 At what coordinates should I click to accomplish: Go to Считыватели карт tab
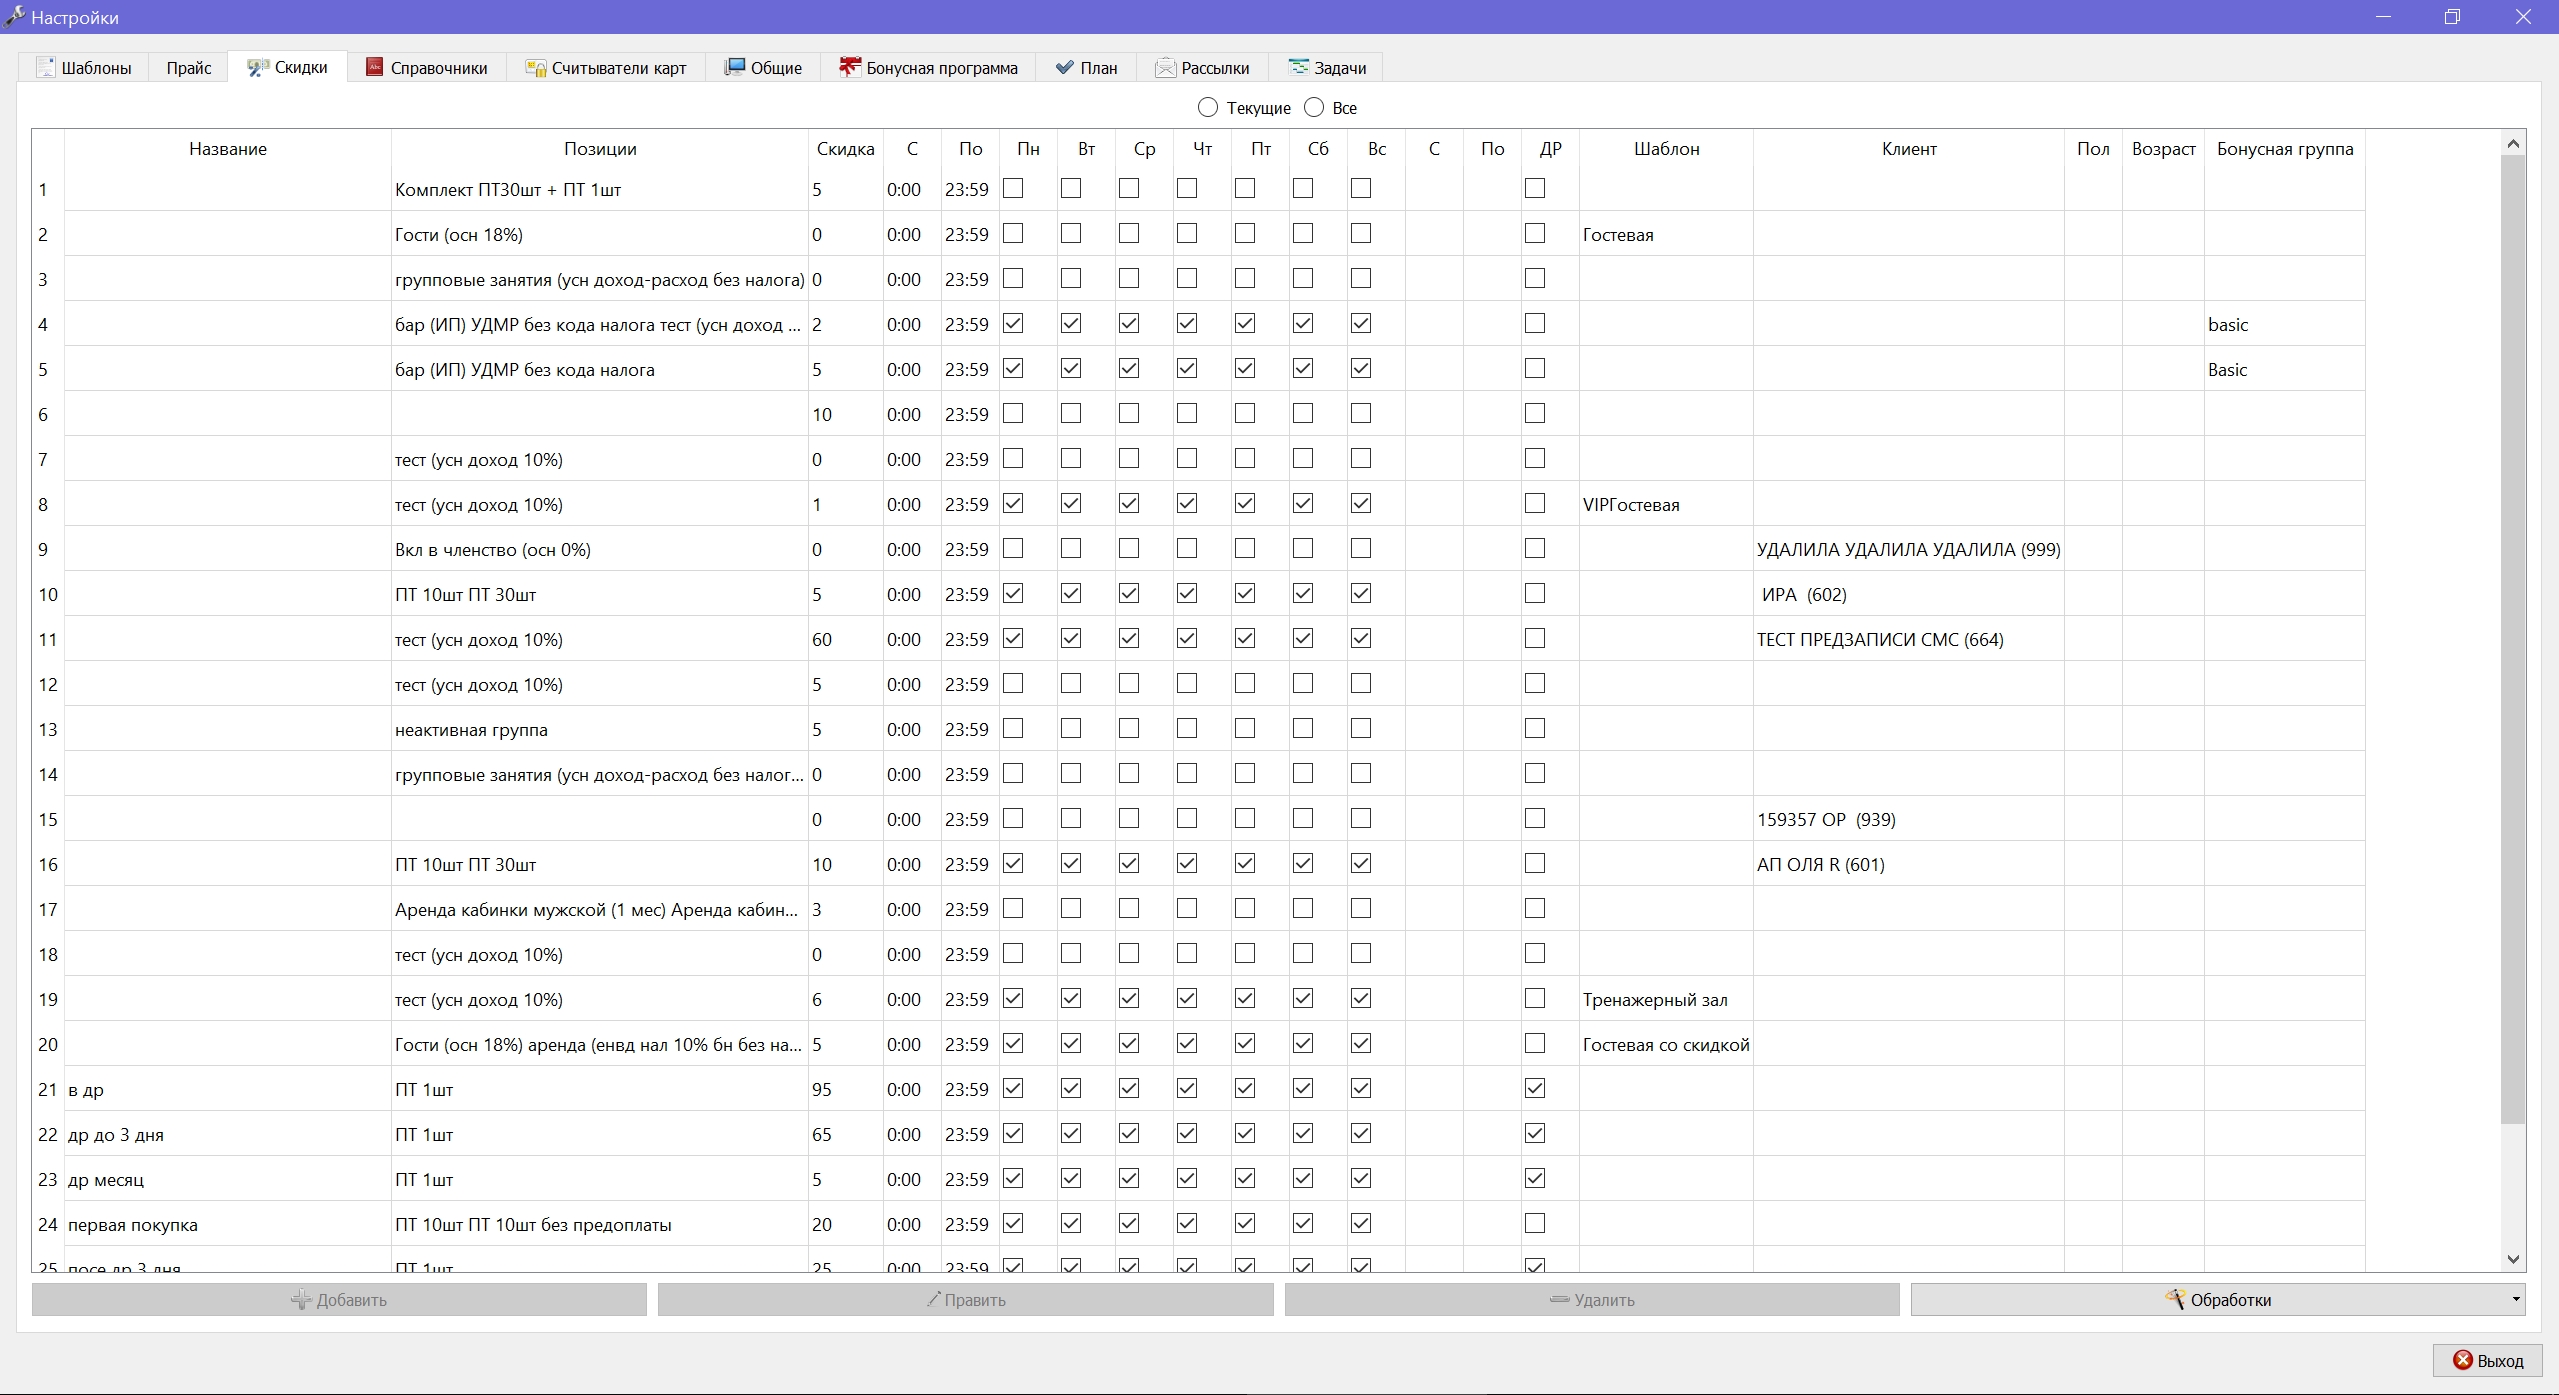(606, 68)
